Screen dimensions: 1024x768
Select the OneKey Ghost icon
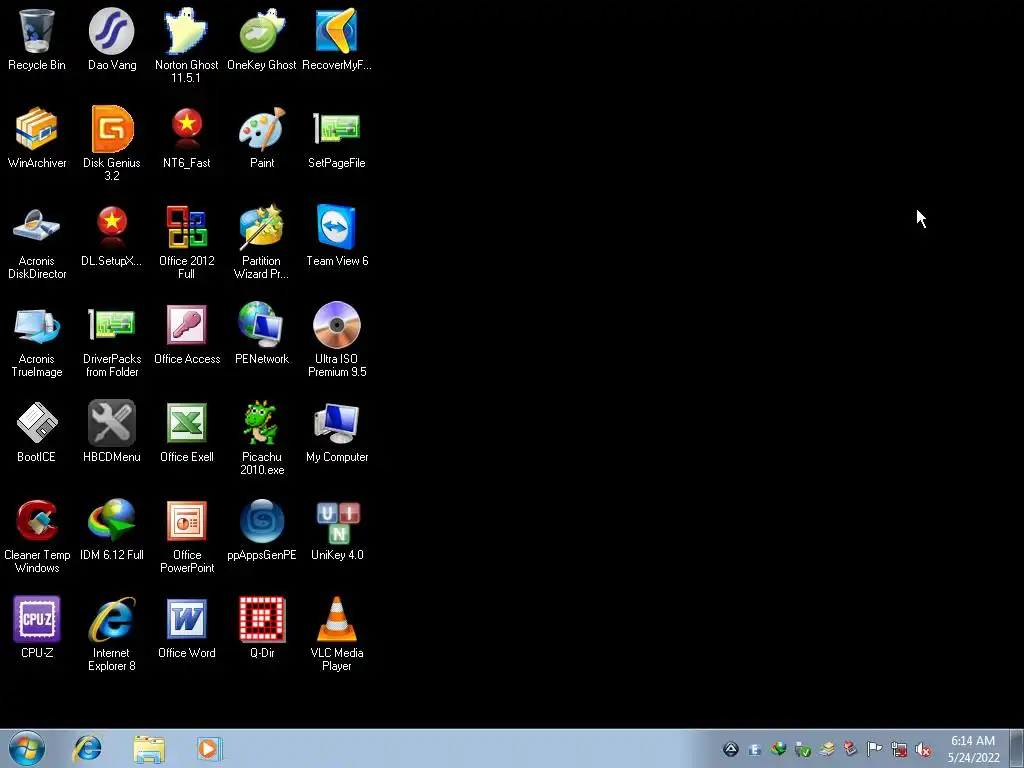tap(262, 39)
